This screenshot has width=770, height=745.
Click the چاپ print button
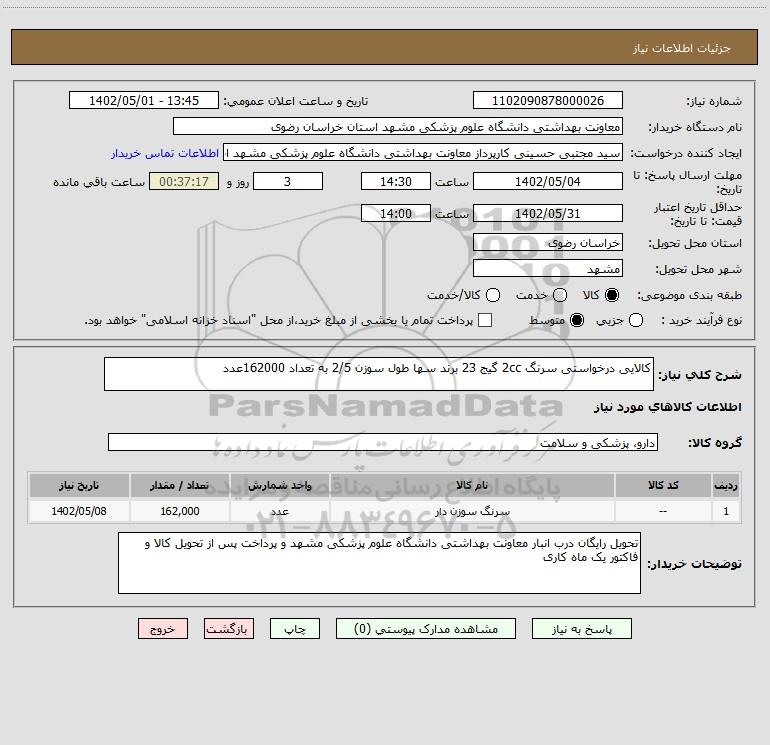click(295, 629)
